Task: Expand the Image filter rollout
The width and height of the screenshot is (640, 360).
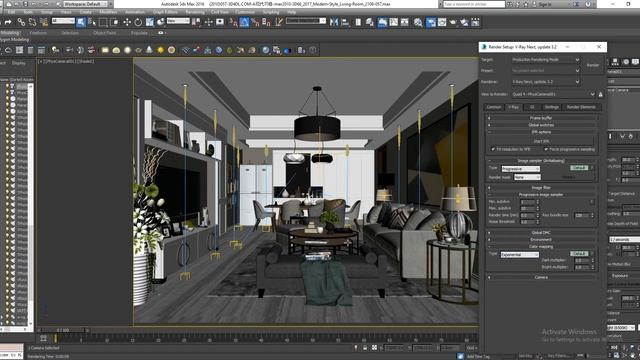Action: click(x=541, y=188)
